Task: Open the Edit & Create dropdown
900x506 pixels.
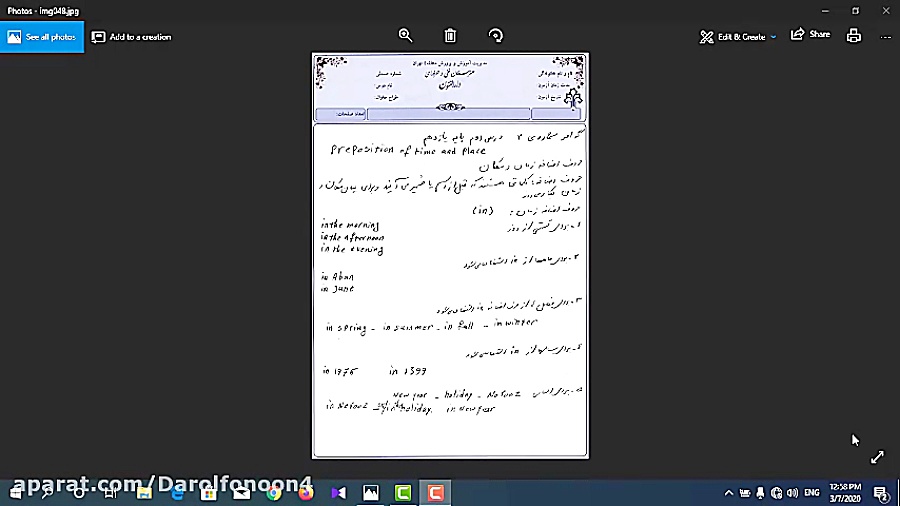Action: (x=738, y=37)
